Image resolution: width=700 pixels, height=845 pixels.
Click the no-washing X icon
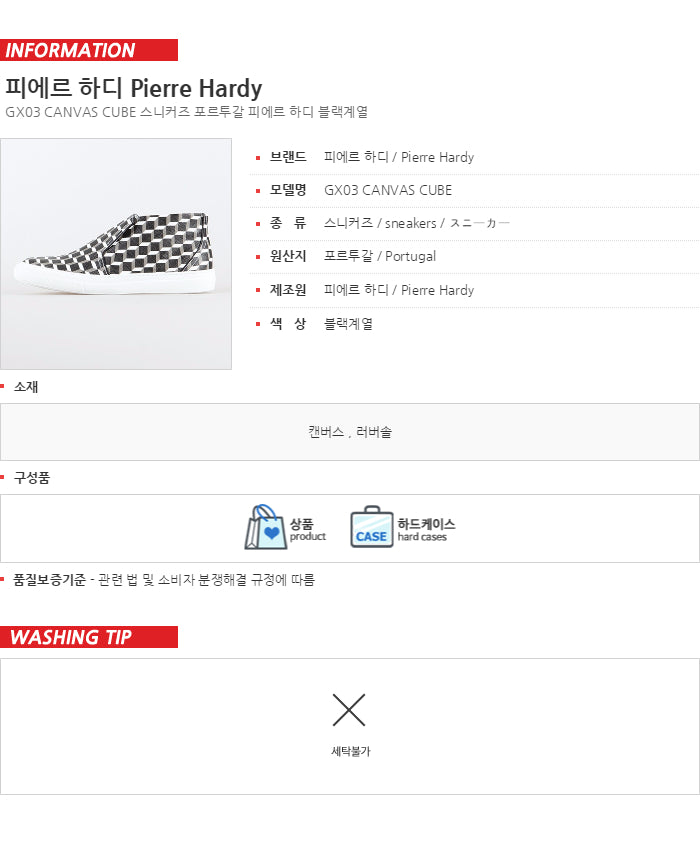(349, 710)
